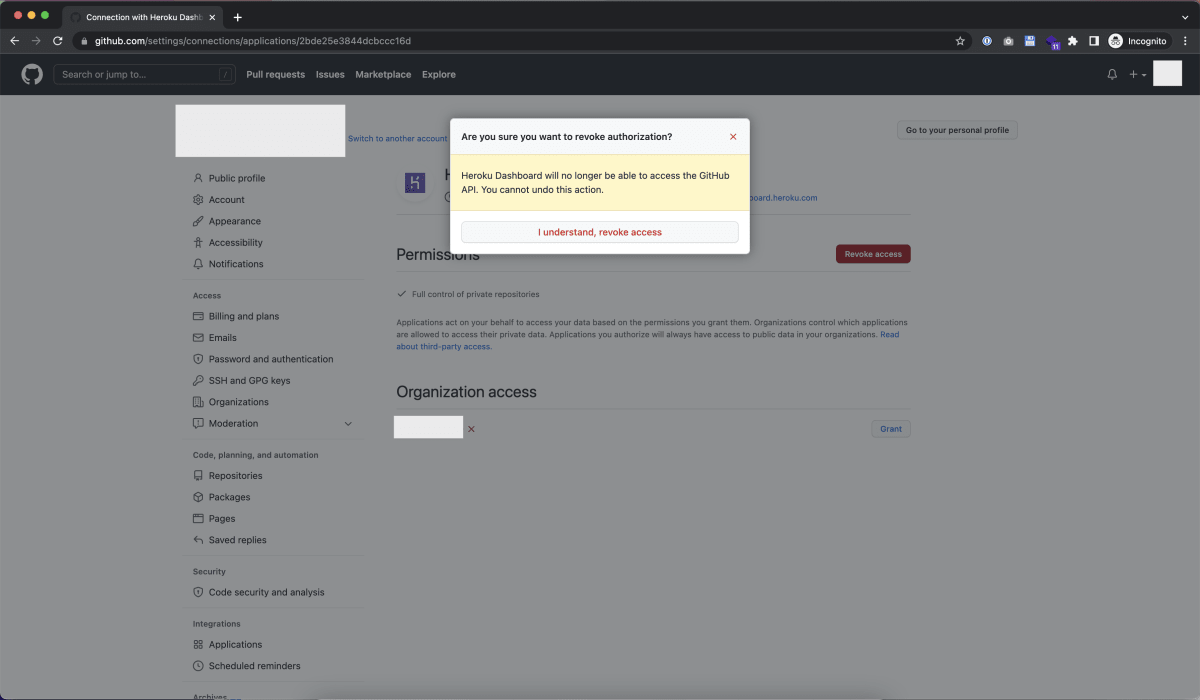1200x700 pixels.
Task: Open Scheduled reminders settings
Action: tap(255, 666)
